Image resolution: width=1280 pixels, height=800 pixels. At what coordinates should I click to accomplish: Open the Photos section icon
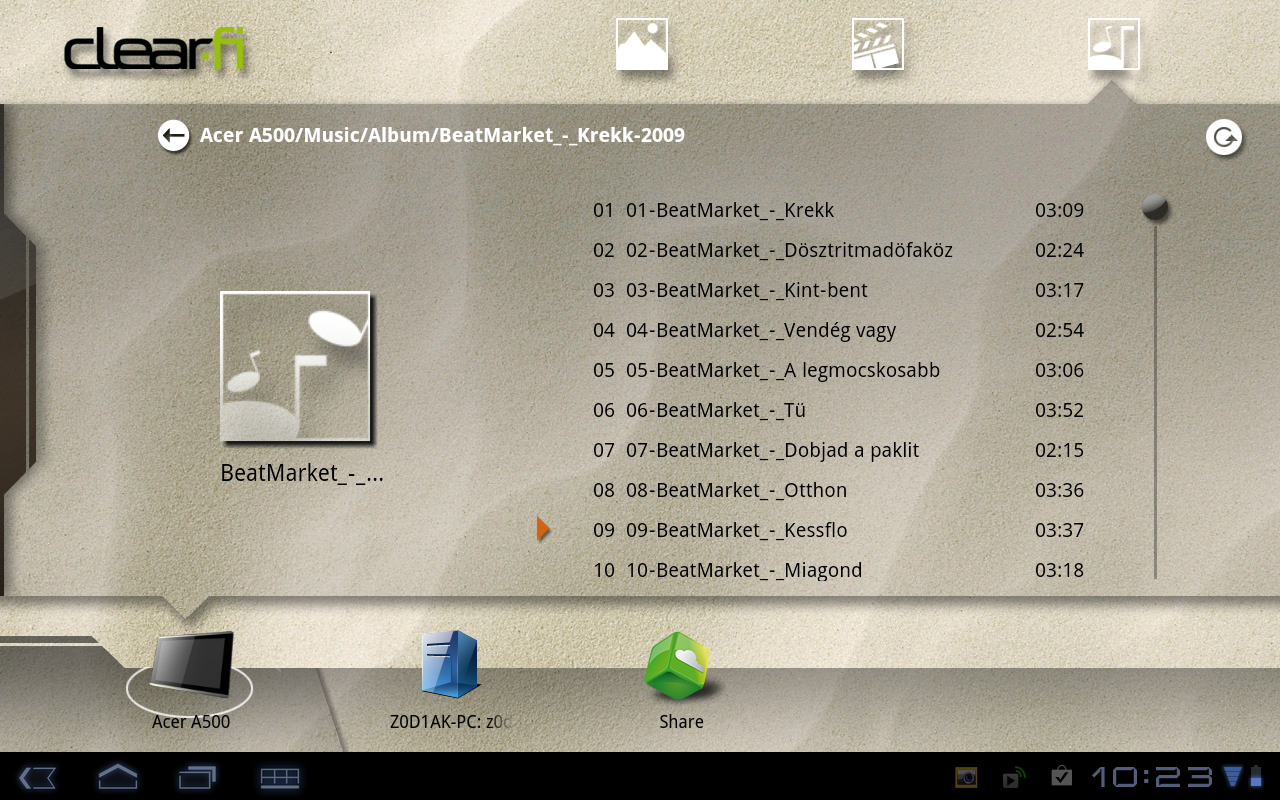pyautogui.click(x=641, y=45)
